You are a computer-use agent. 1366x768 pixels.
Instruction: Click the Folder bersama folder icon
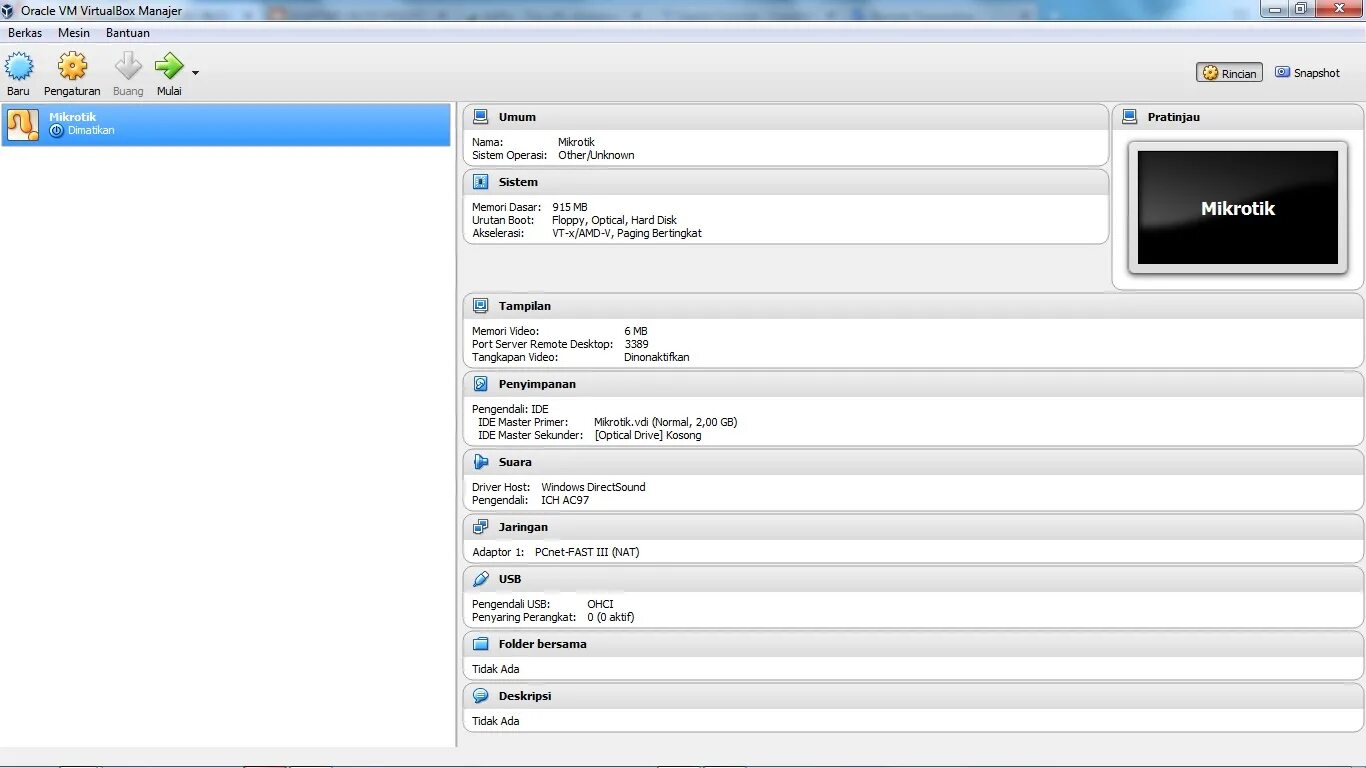point(481,644)
